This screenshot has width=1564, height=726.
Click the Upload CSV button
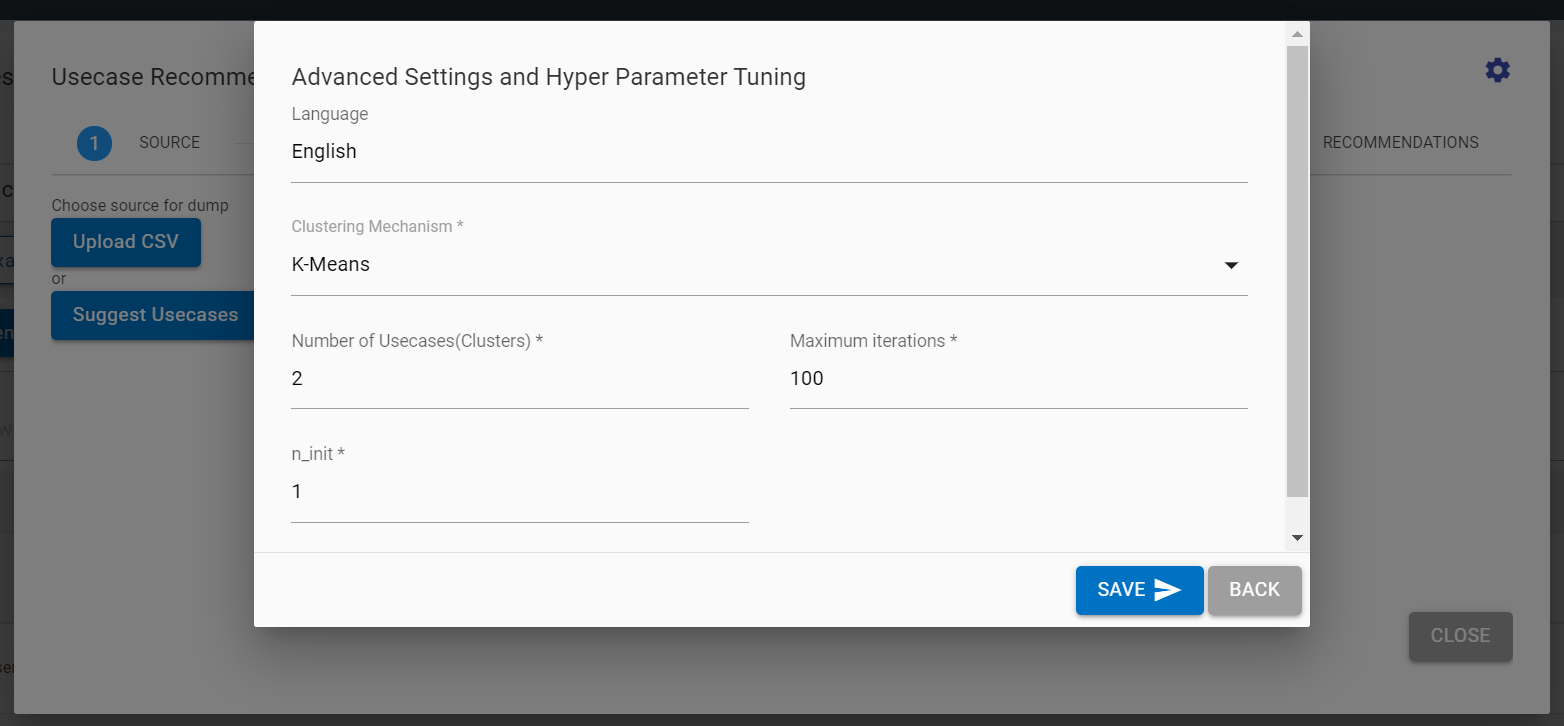tap(126, 242)
